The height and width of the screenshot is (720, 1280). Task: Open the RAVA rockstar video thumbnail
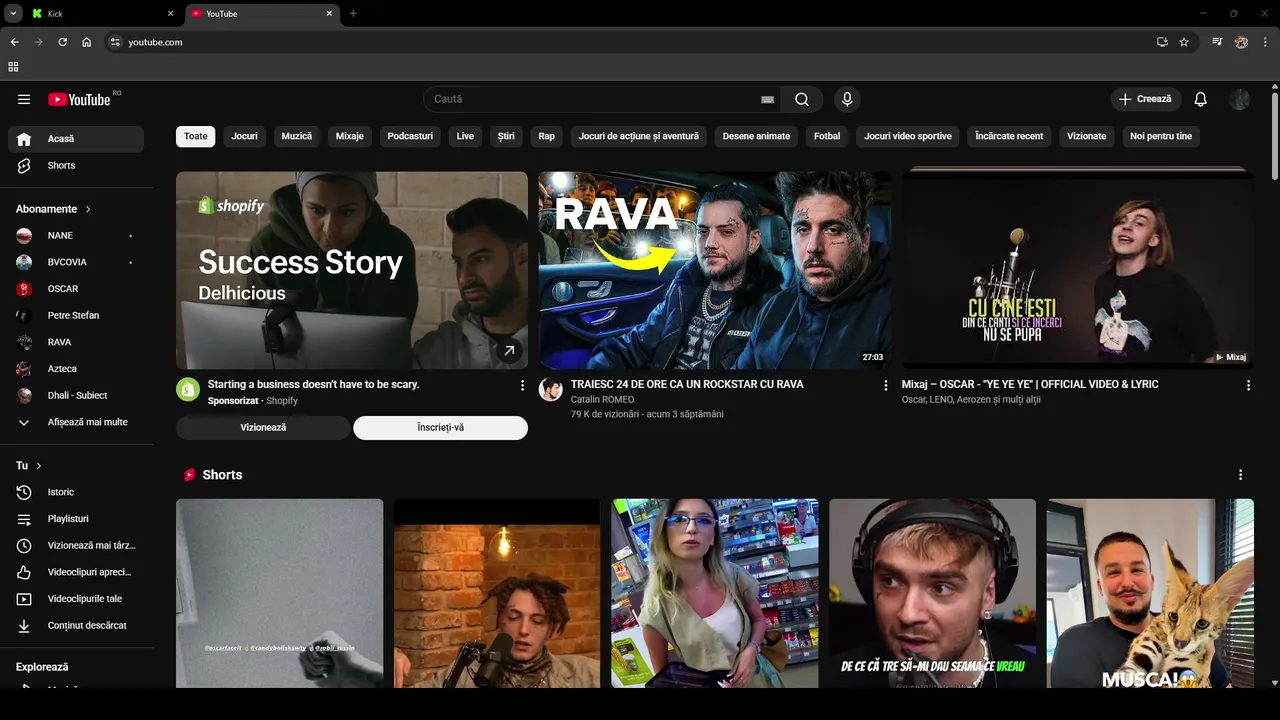tap(714, 270)
